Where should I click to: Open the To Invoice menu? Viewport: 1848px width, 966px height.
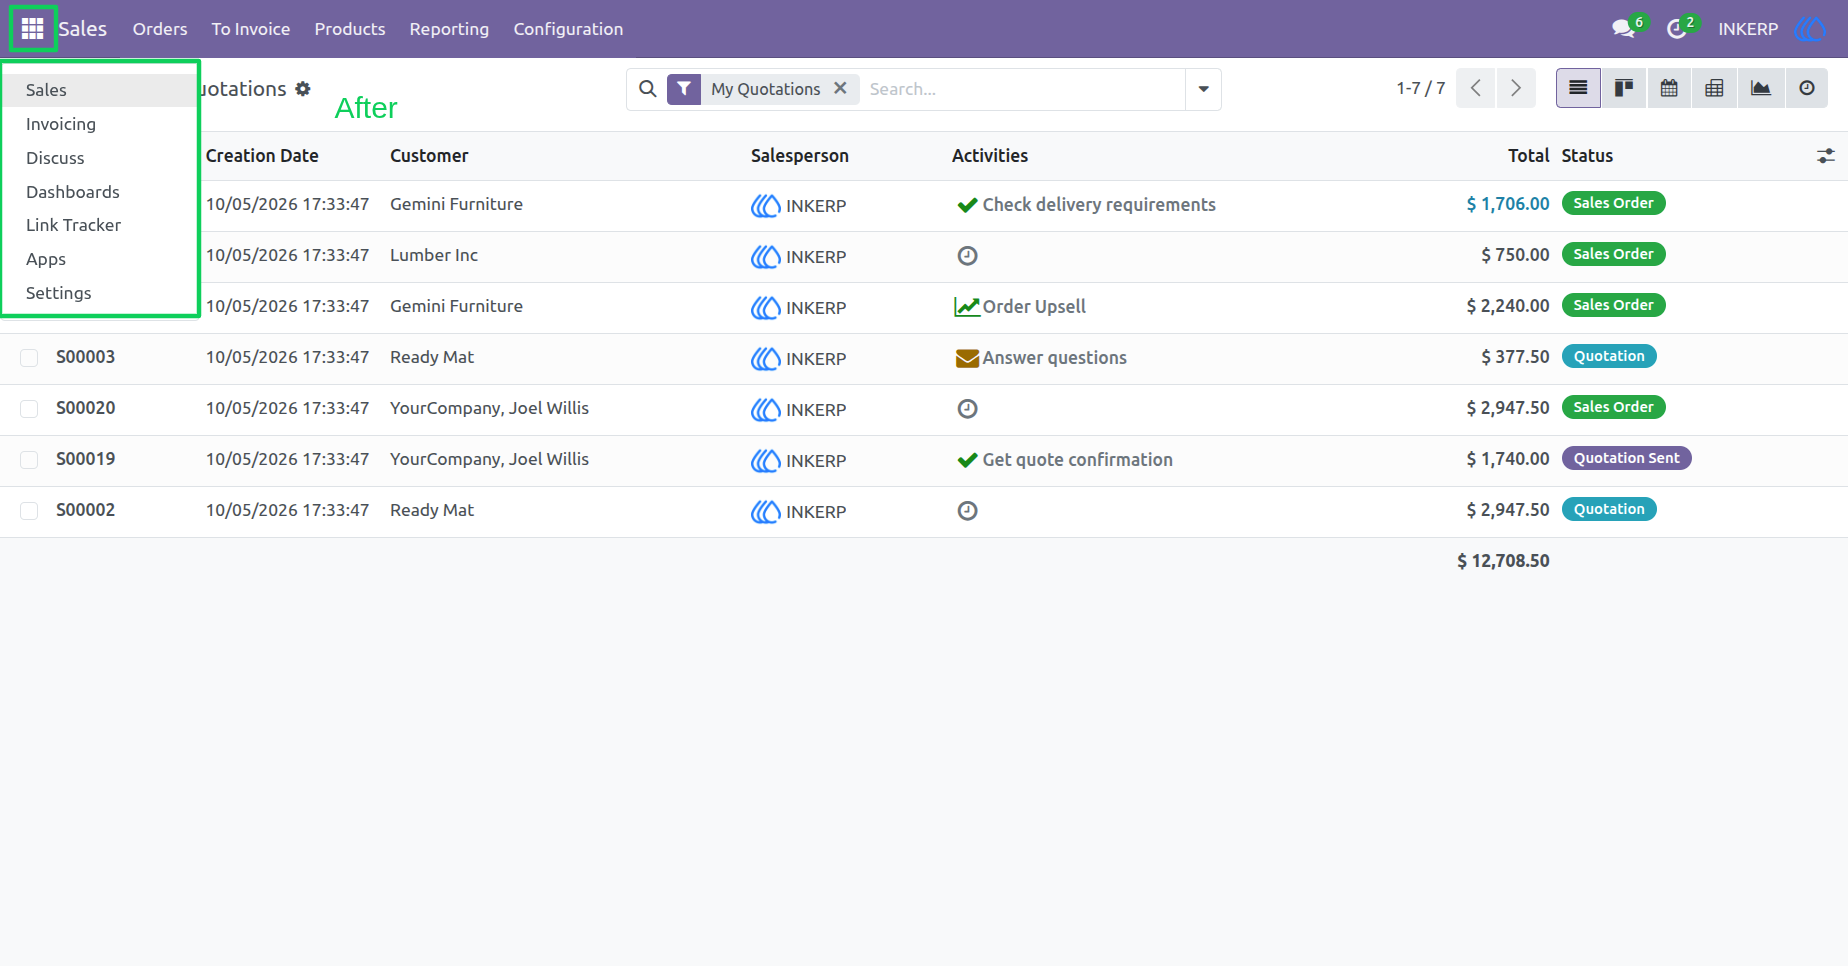tap(251, 29)
